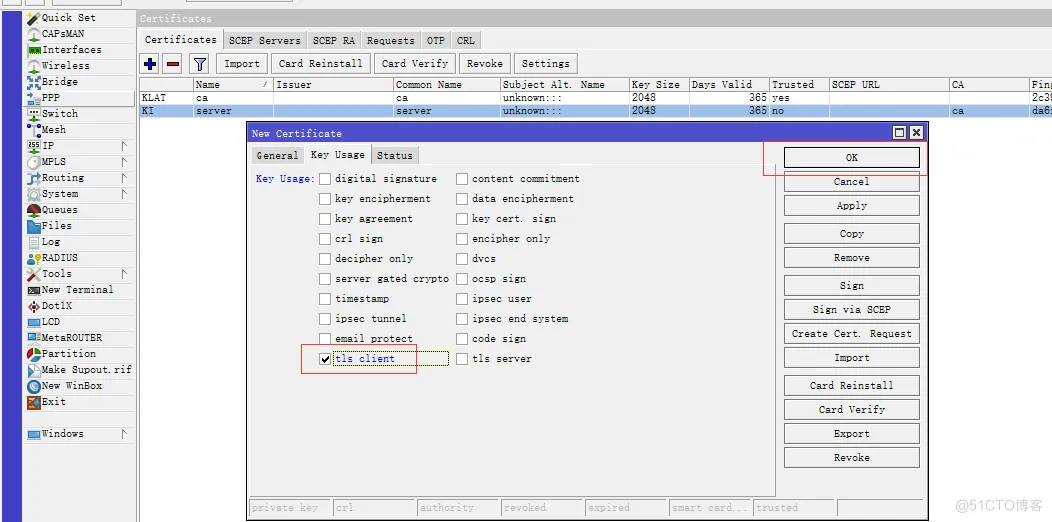Switch to the General tab
Image resolution: width=1052 pixels, height=522 pixels.
click(277, 156)
